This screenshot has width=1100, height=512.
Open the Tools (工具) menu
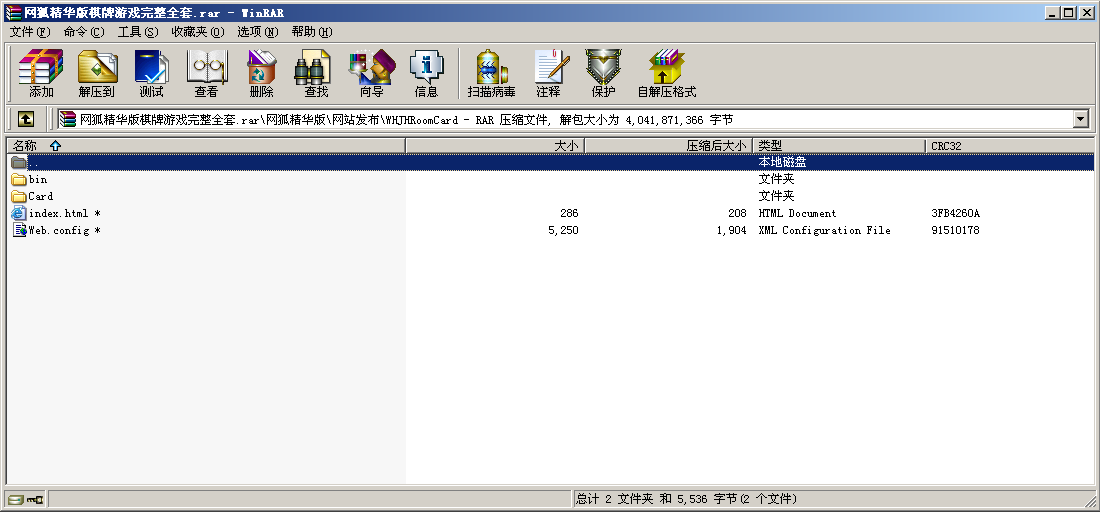point(137,32)
